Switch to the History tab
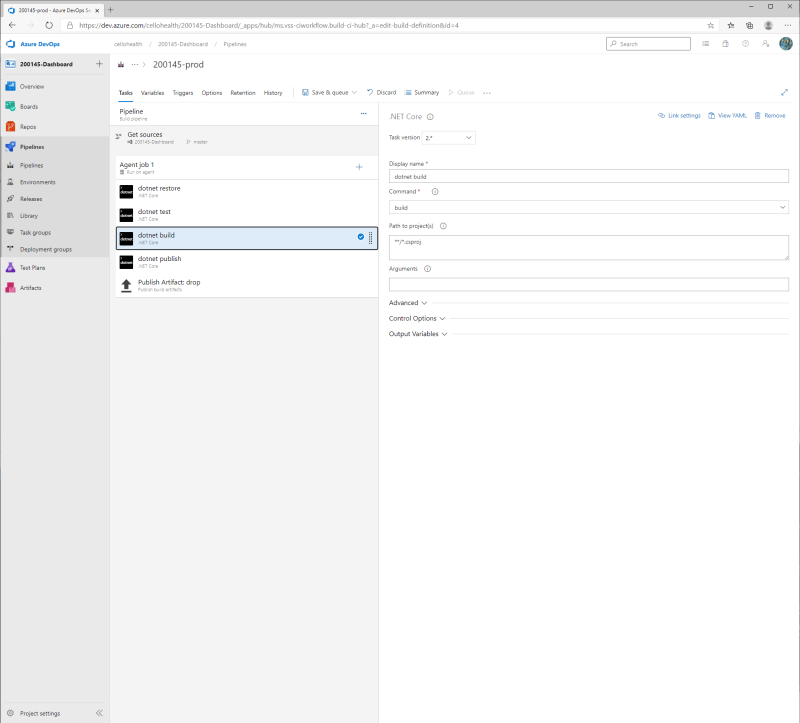Screen dimensions: 800x723 273,93
